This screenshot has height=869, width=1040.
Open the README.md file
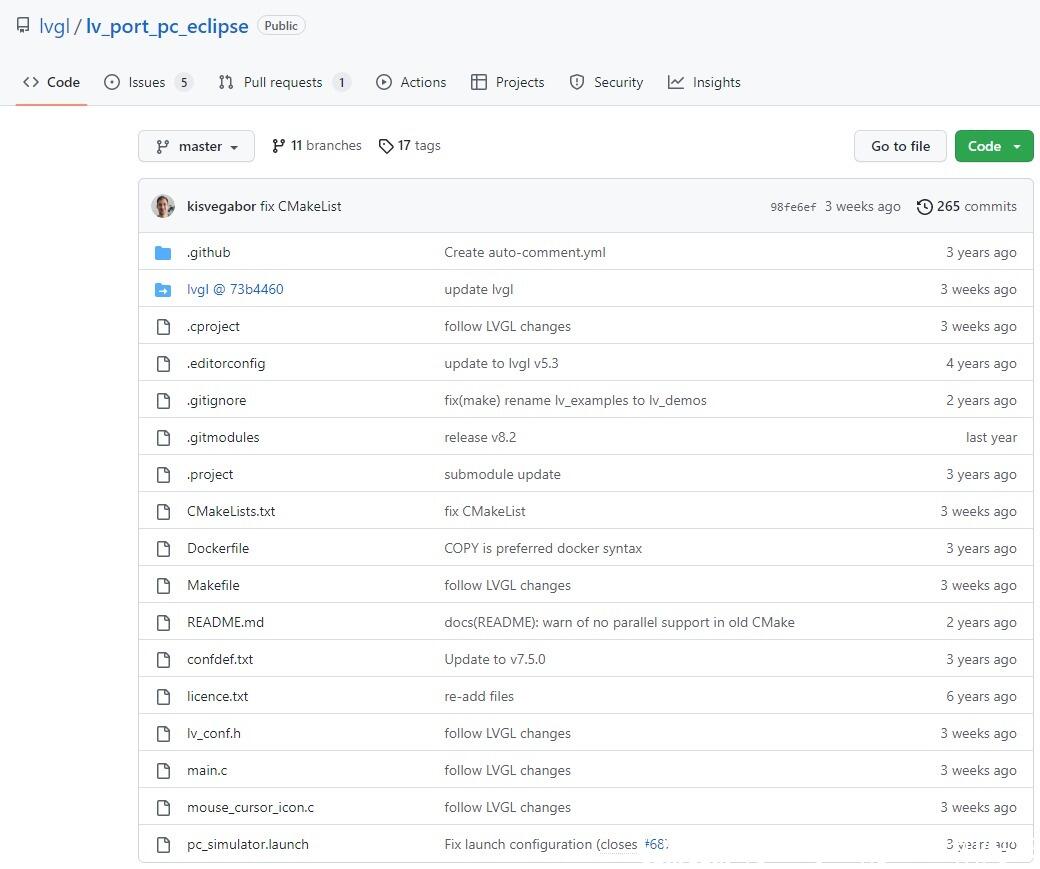(225, 623)
